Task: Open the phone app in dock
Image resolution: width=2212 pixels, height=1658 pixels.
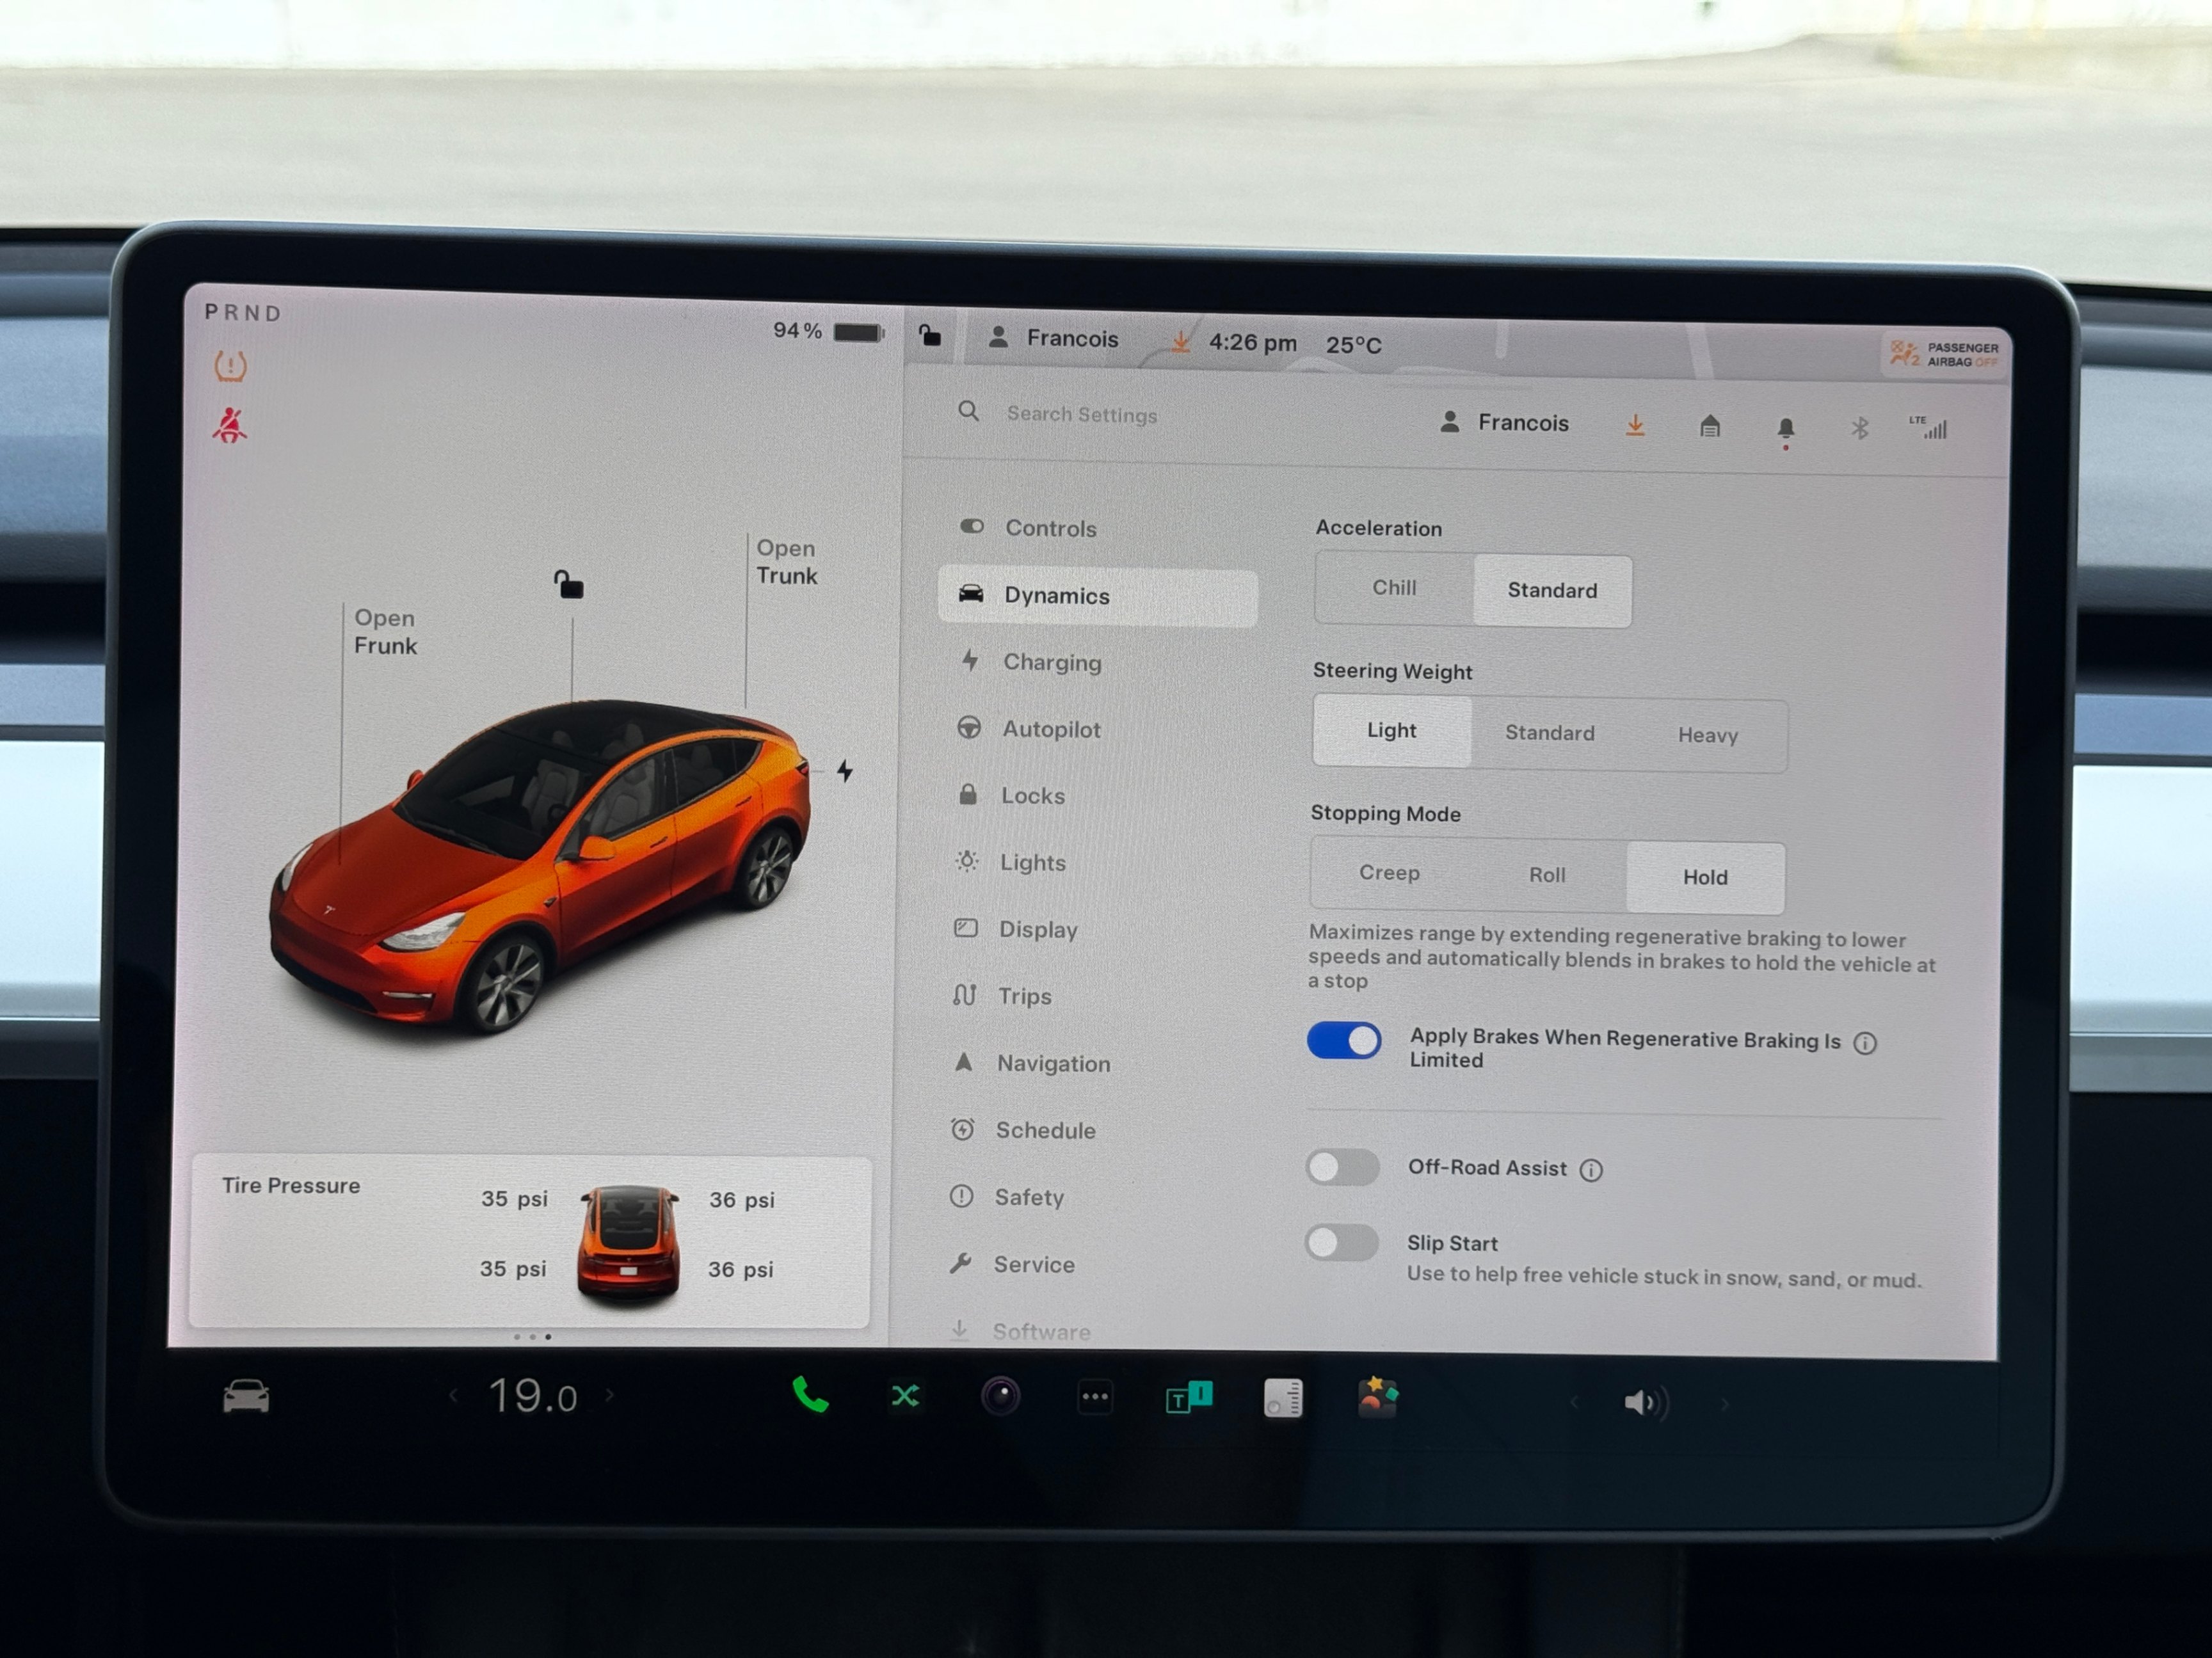Action: (810, 1395)
